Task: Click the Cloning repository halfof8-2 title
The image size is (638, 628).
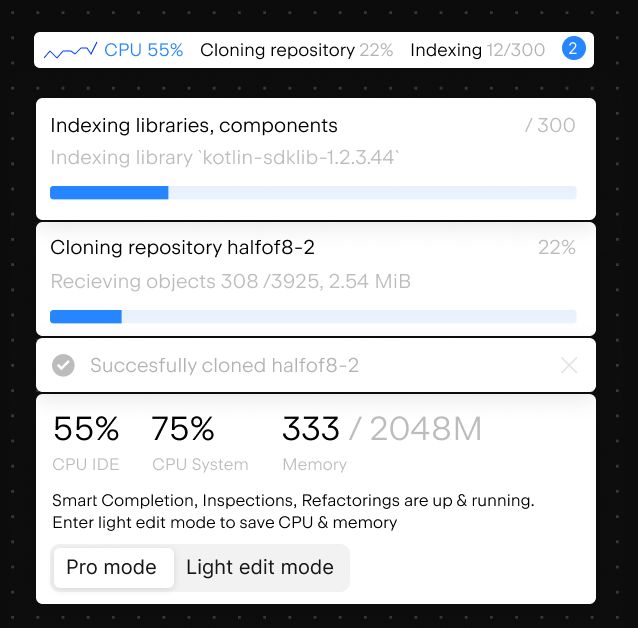Action: click(182, 247)
